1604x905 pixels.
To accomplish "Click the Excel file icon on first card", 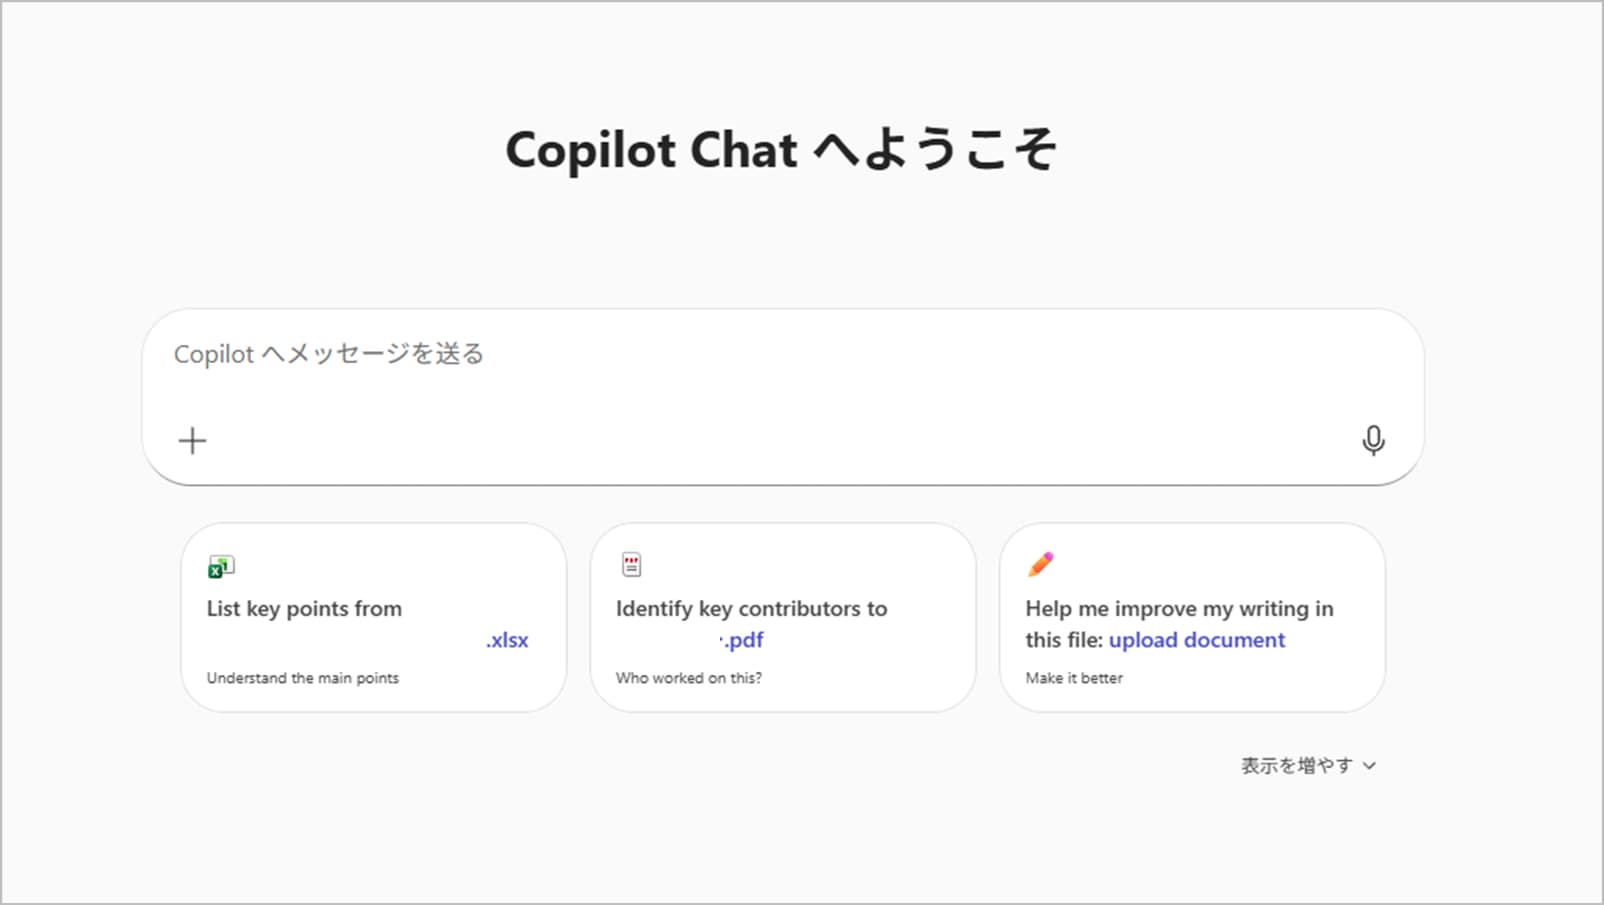I will pos(220,567).
